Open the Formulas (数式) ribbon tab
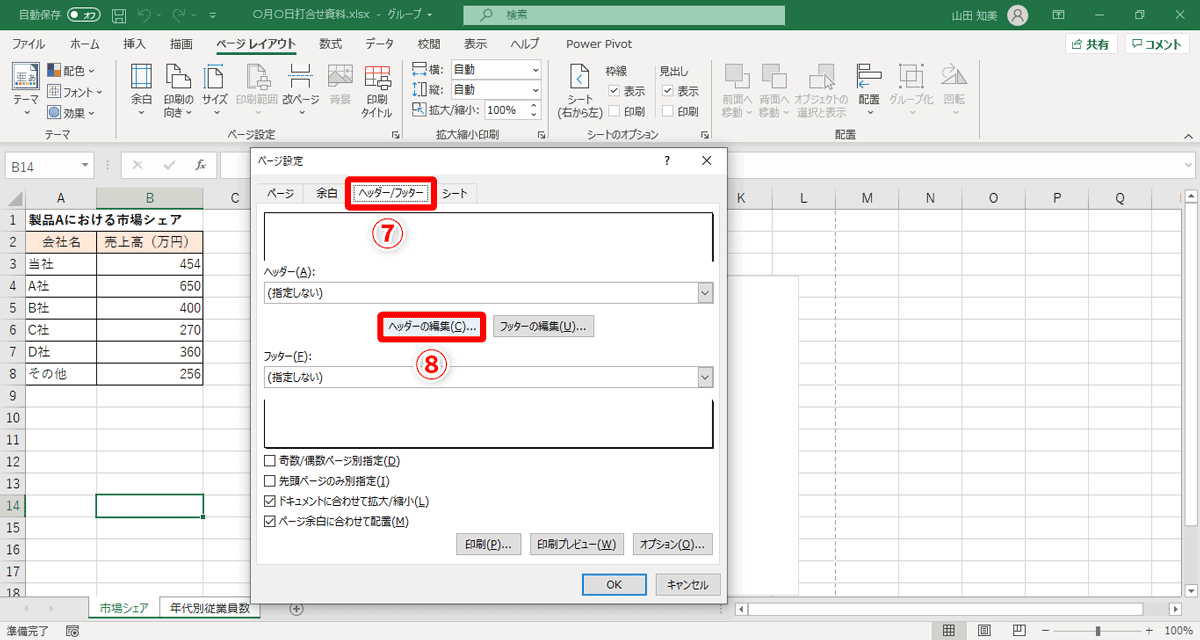The height and width of the screenshot is (640, 1200). [330, 44]
